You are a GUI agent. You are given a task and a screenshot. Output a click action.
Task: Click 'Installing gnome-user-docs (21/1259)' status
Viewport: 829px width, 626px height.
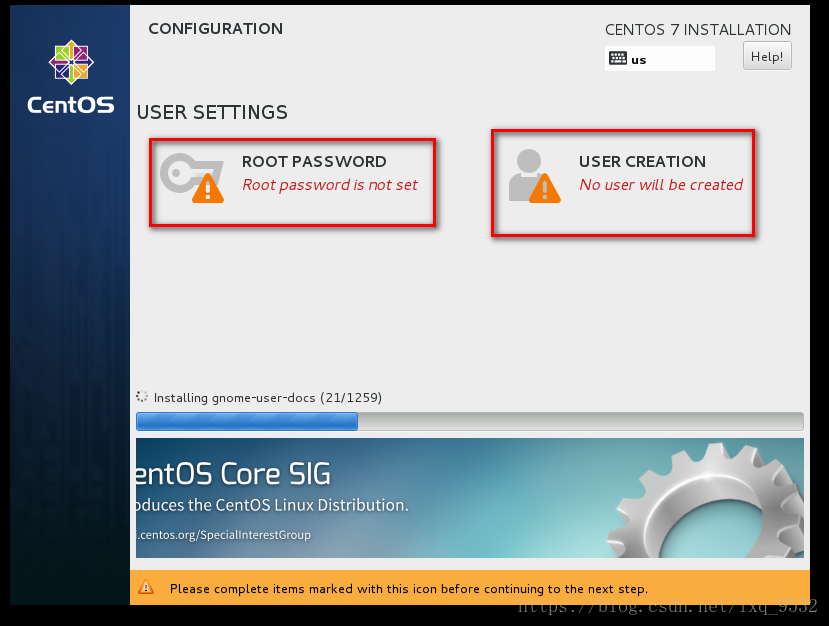268,398
